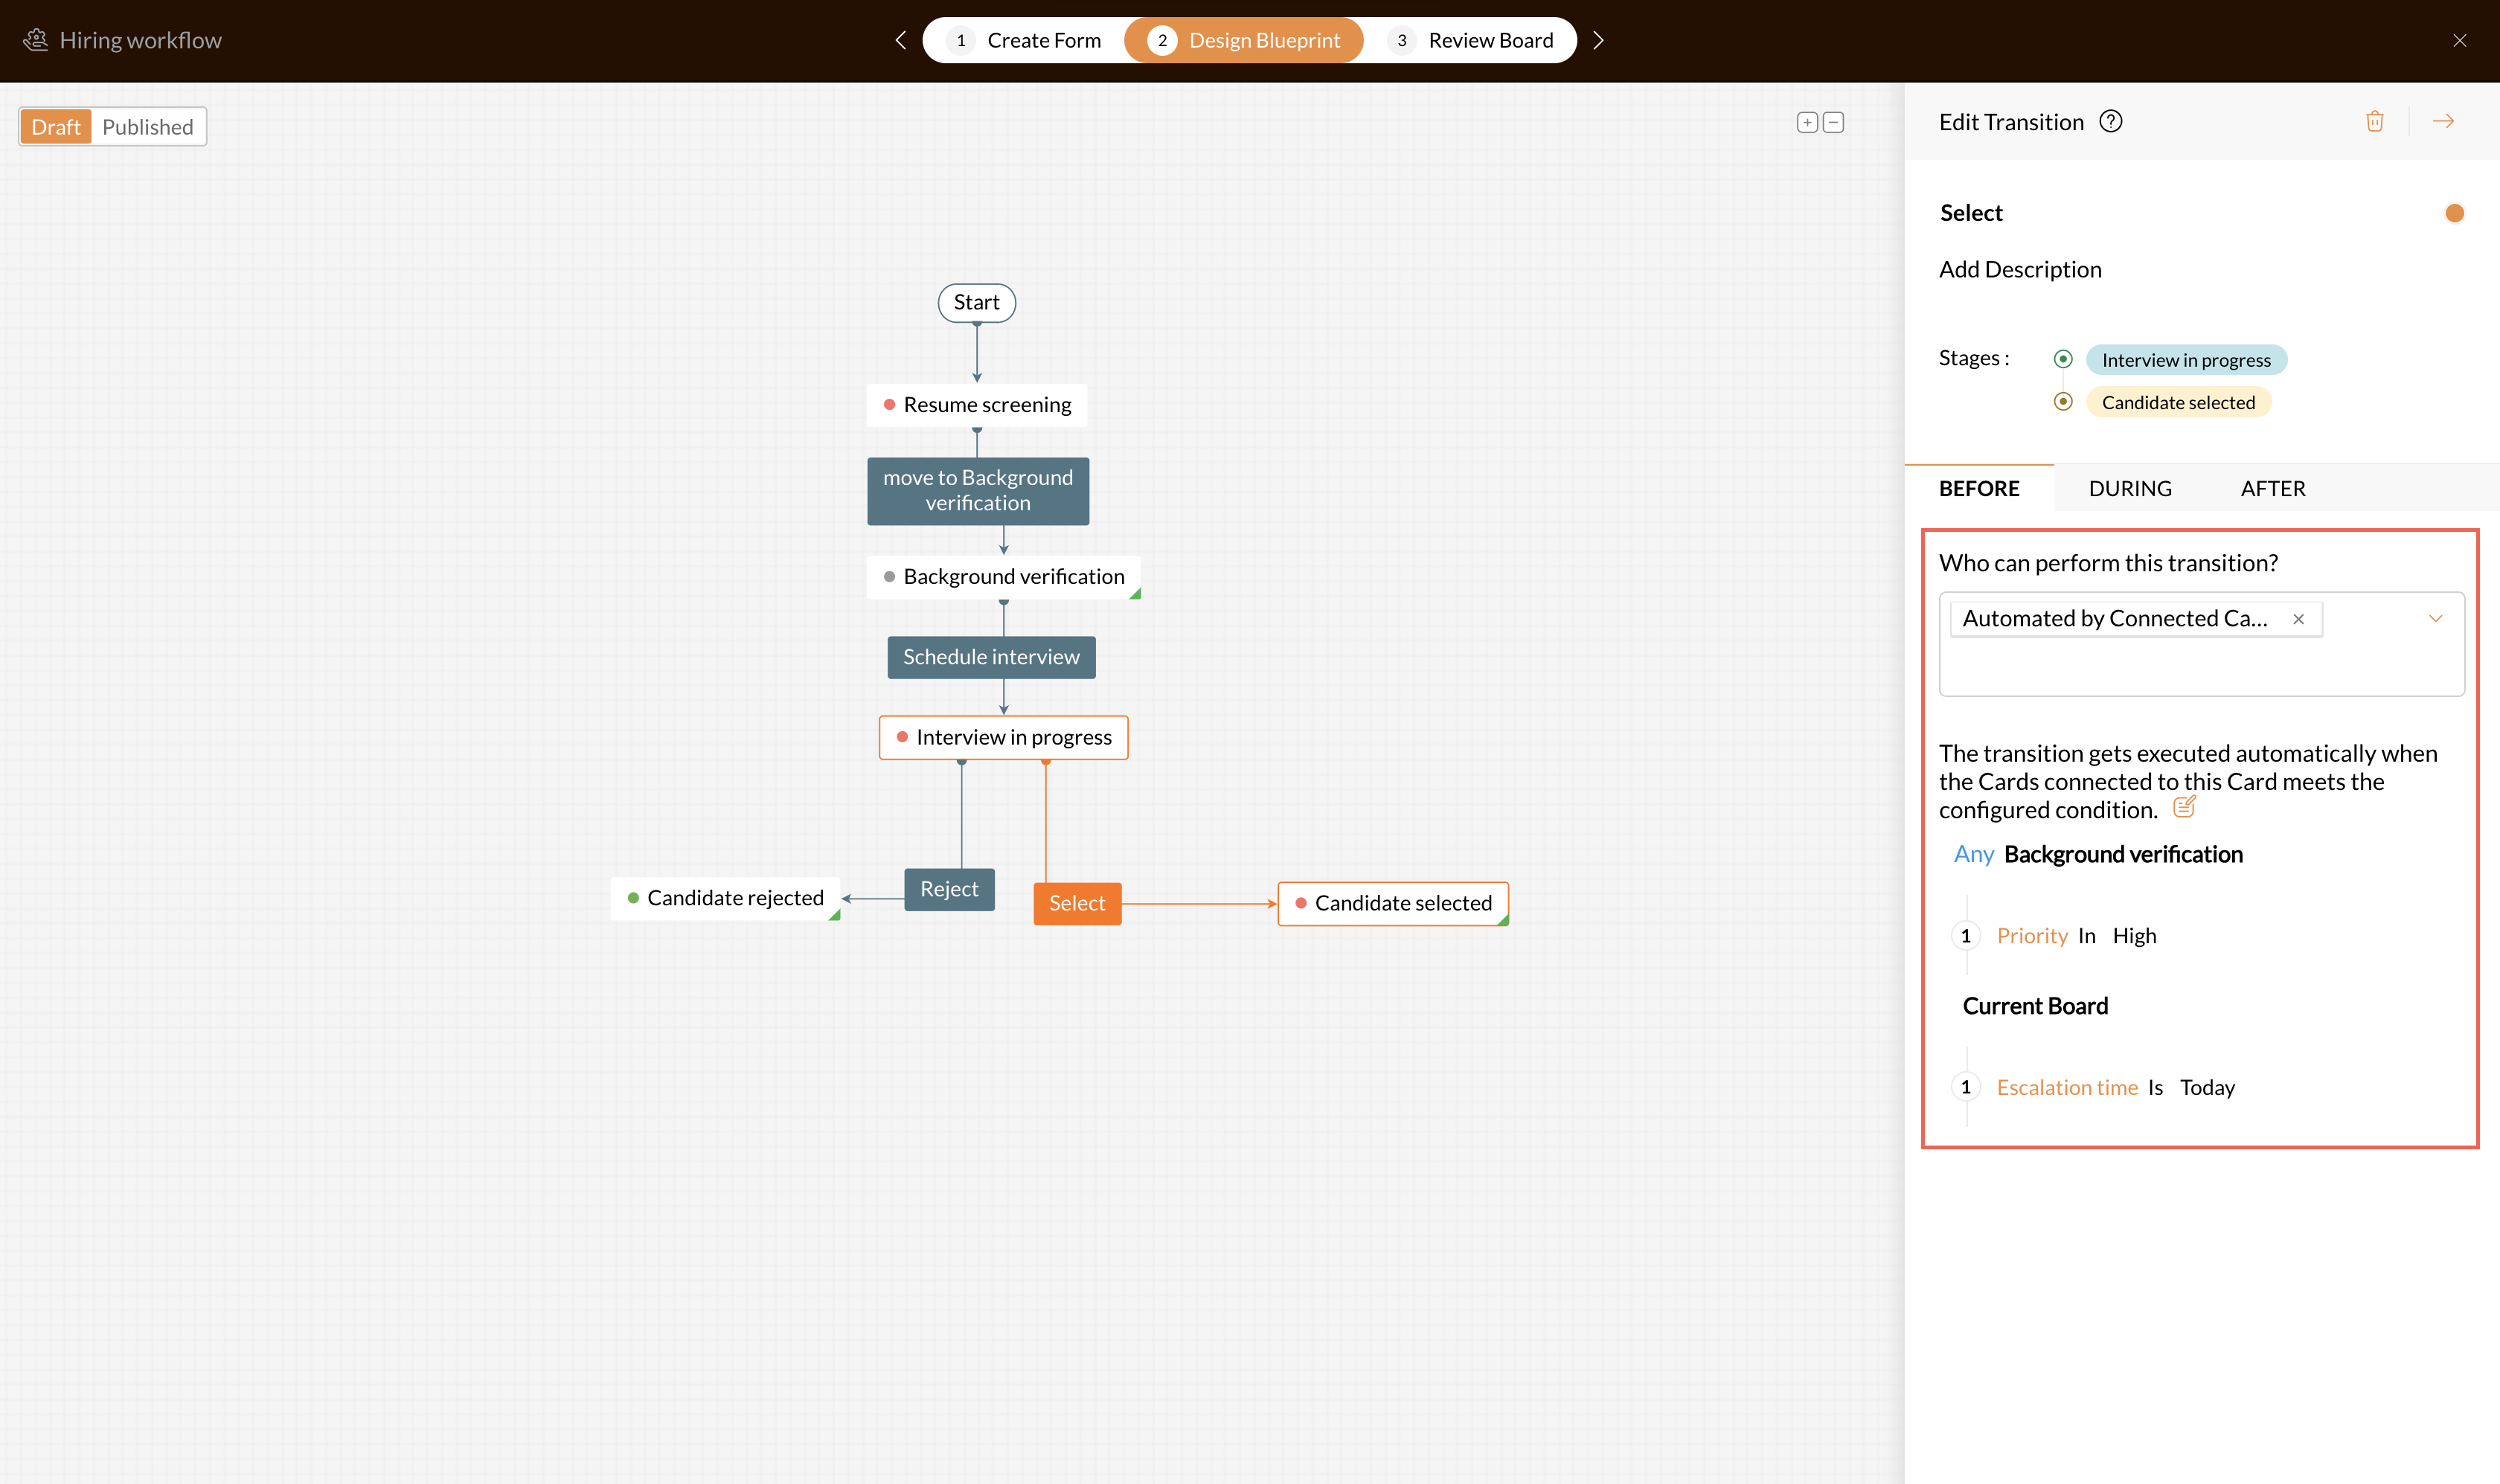Switch to Draft mode
Screen dimensions: 2500x1484
coord(56,127)
